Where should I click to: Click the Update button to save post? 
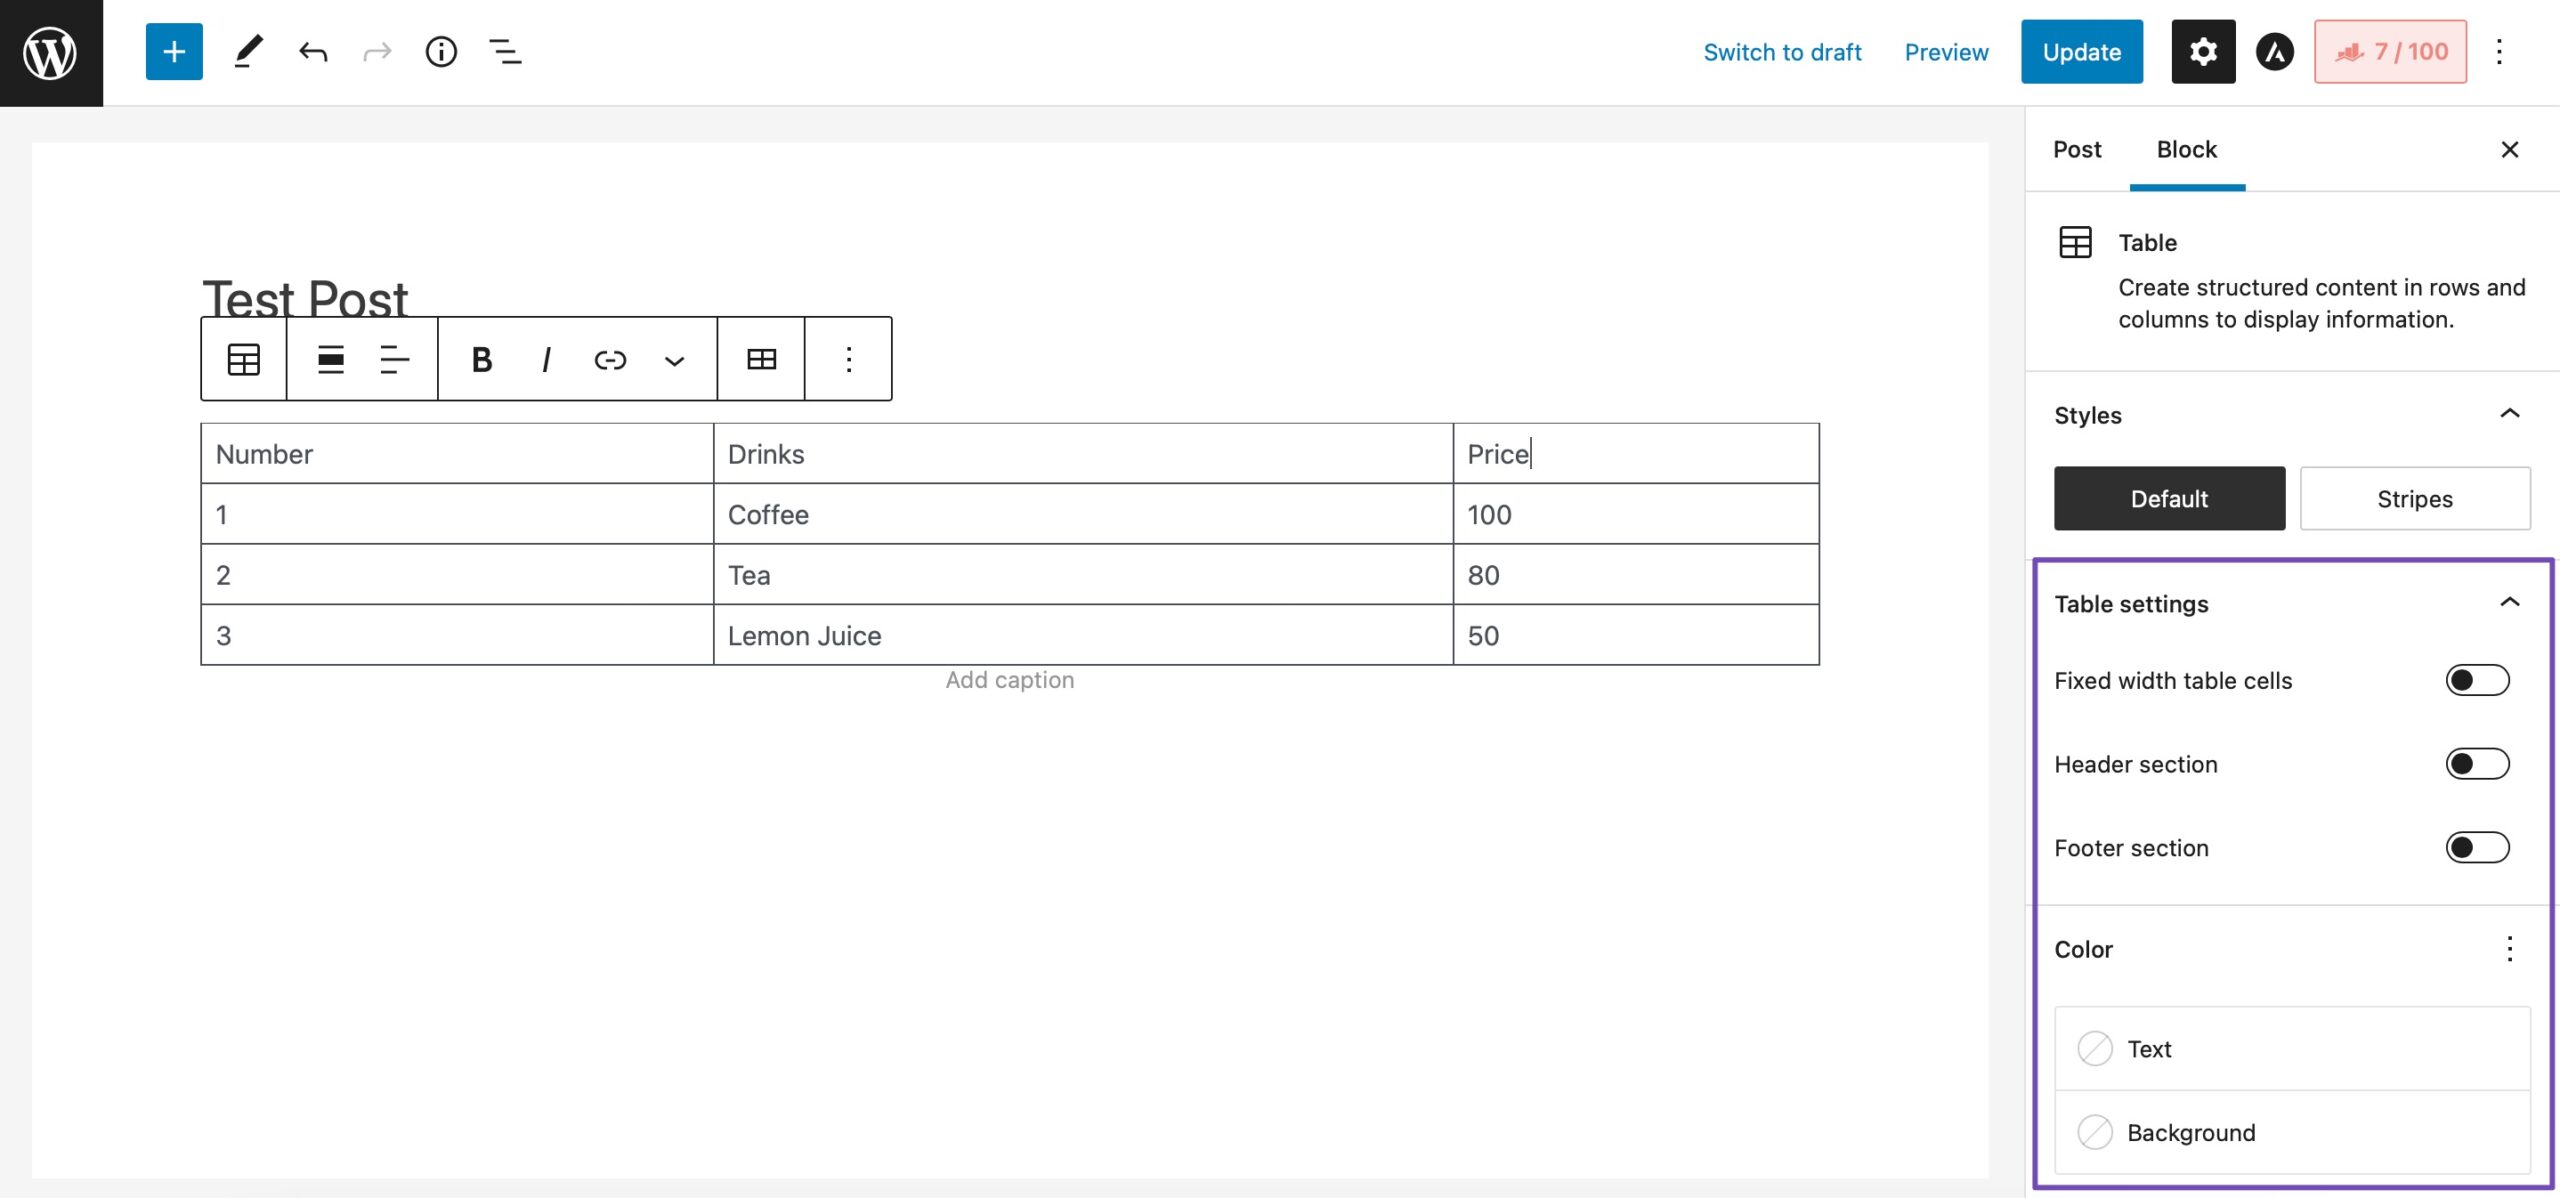click(2082, 51)
